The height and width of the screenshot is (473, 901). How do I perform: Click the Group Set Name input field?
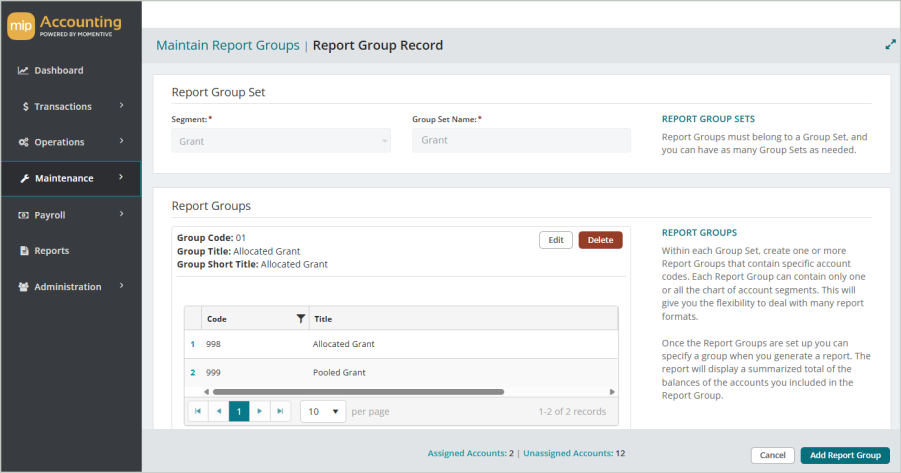coord(521,140)
